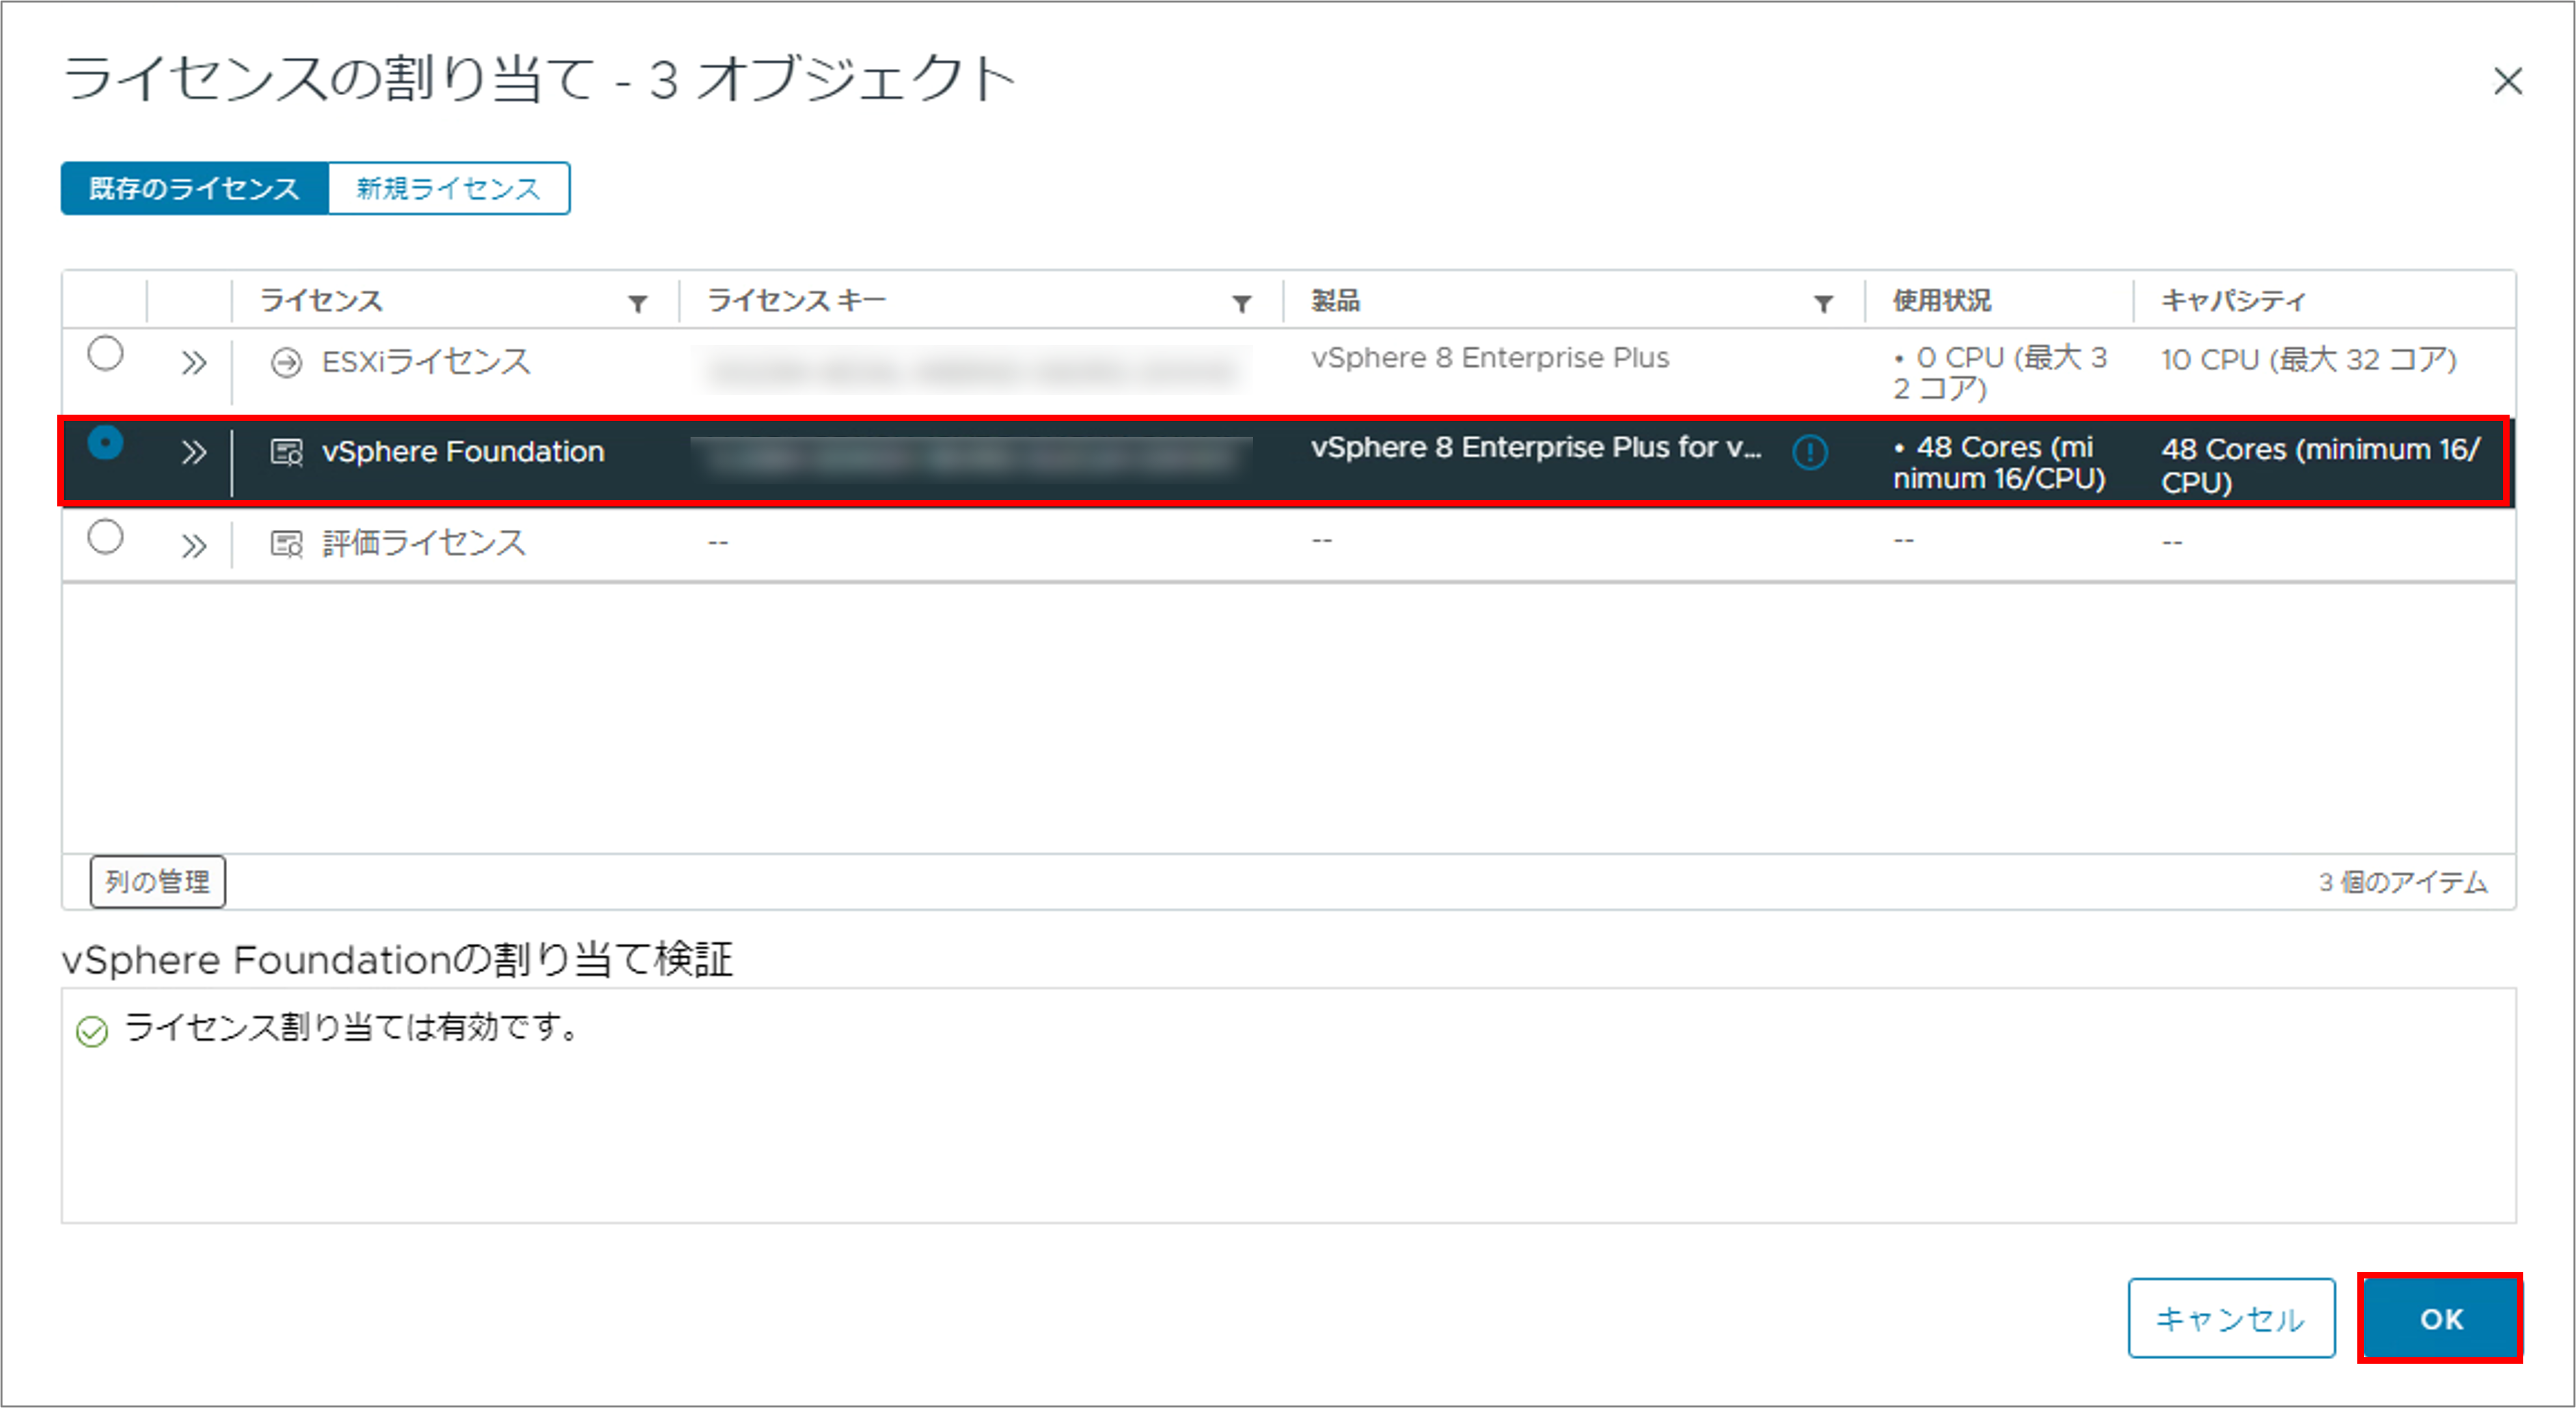This screenshot has height=1408, width=2576.
Task: Sort by the ライセンス キー column header
Action: click(x=797, y=301)
